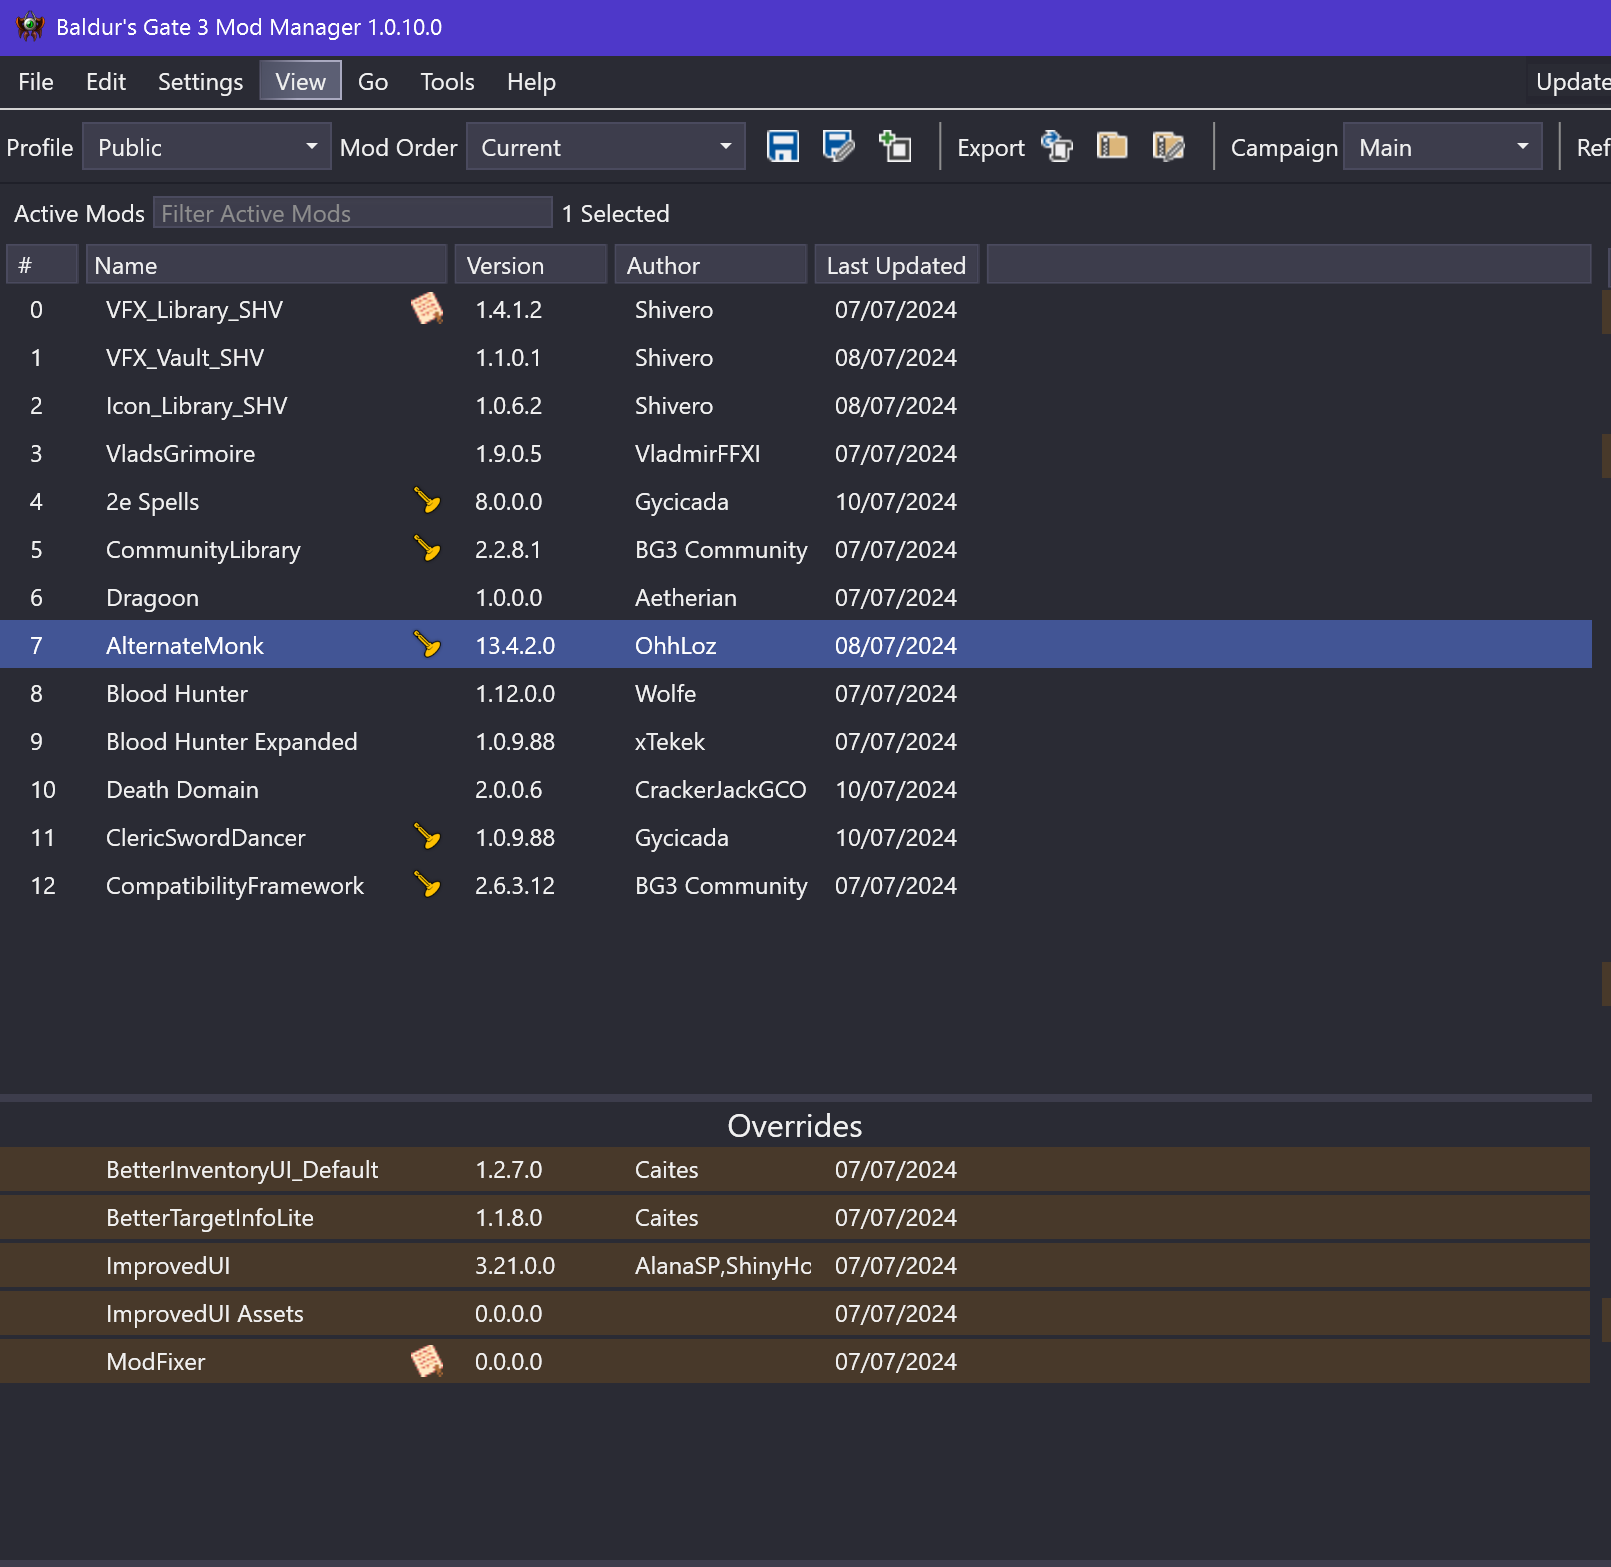Click the Save Load Order icon
The height and width of the screenshot is (1567, 1611).
782,147
